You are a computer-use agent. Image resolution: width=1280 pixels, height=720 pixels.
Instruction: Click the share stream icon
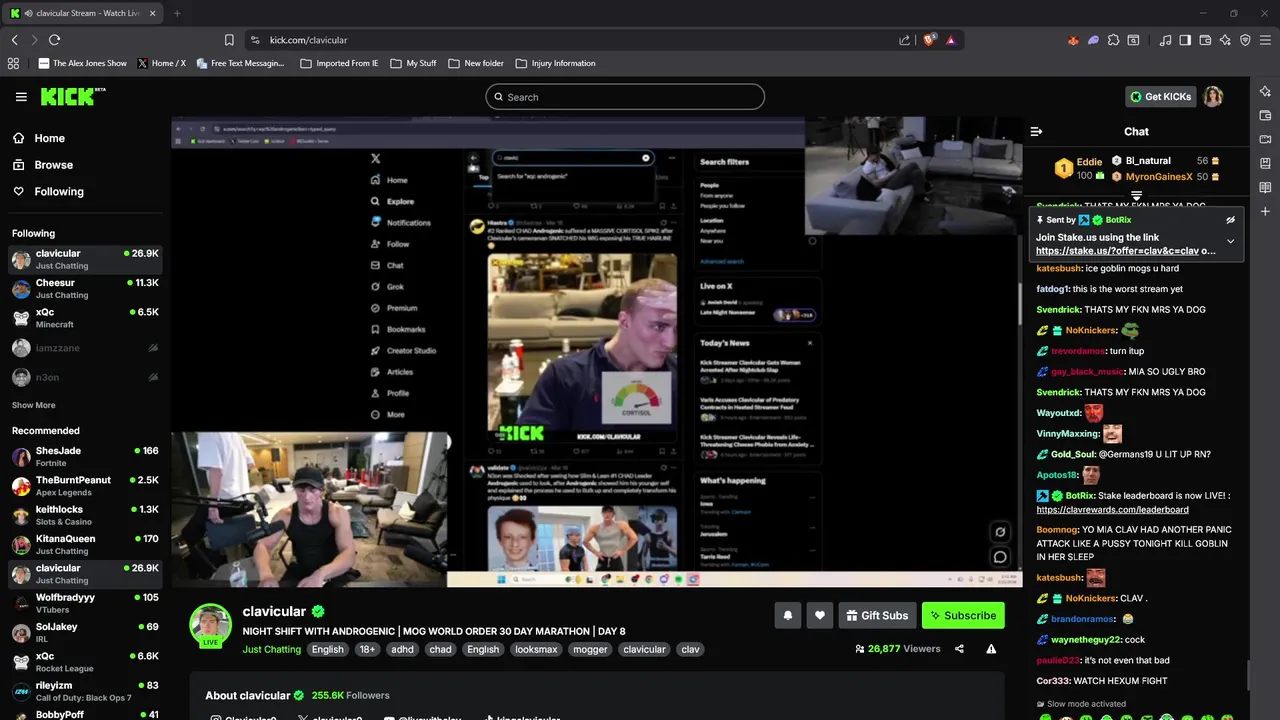coord(959,649)
